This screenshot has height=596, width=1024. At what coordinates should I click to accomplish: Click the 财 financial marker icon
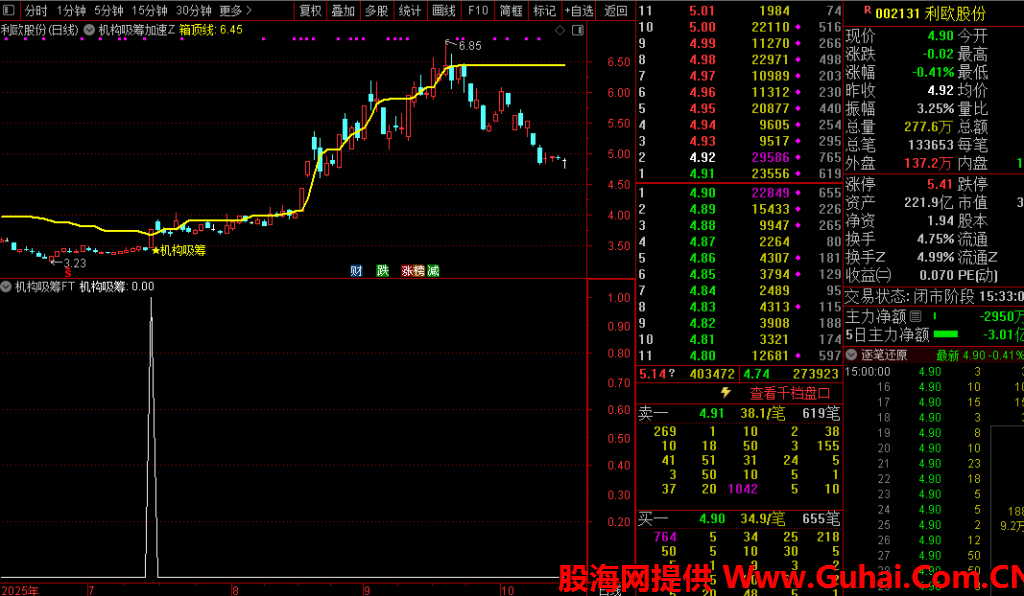point(355,271)
